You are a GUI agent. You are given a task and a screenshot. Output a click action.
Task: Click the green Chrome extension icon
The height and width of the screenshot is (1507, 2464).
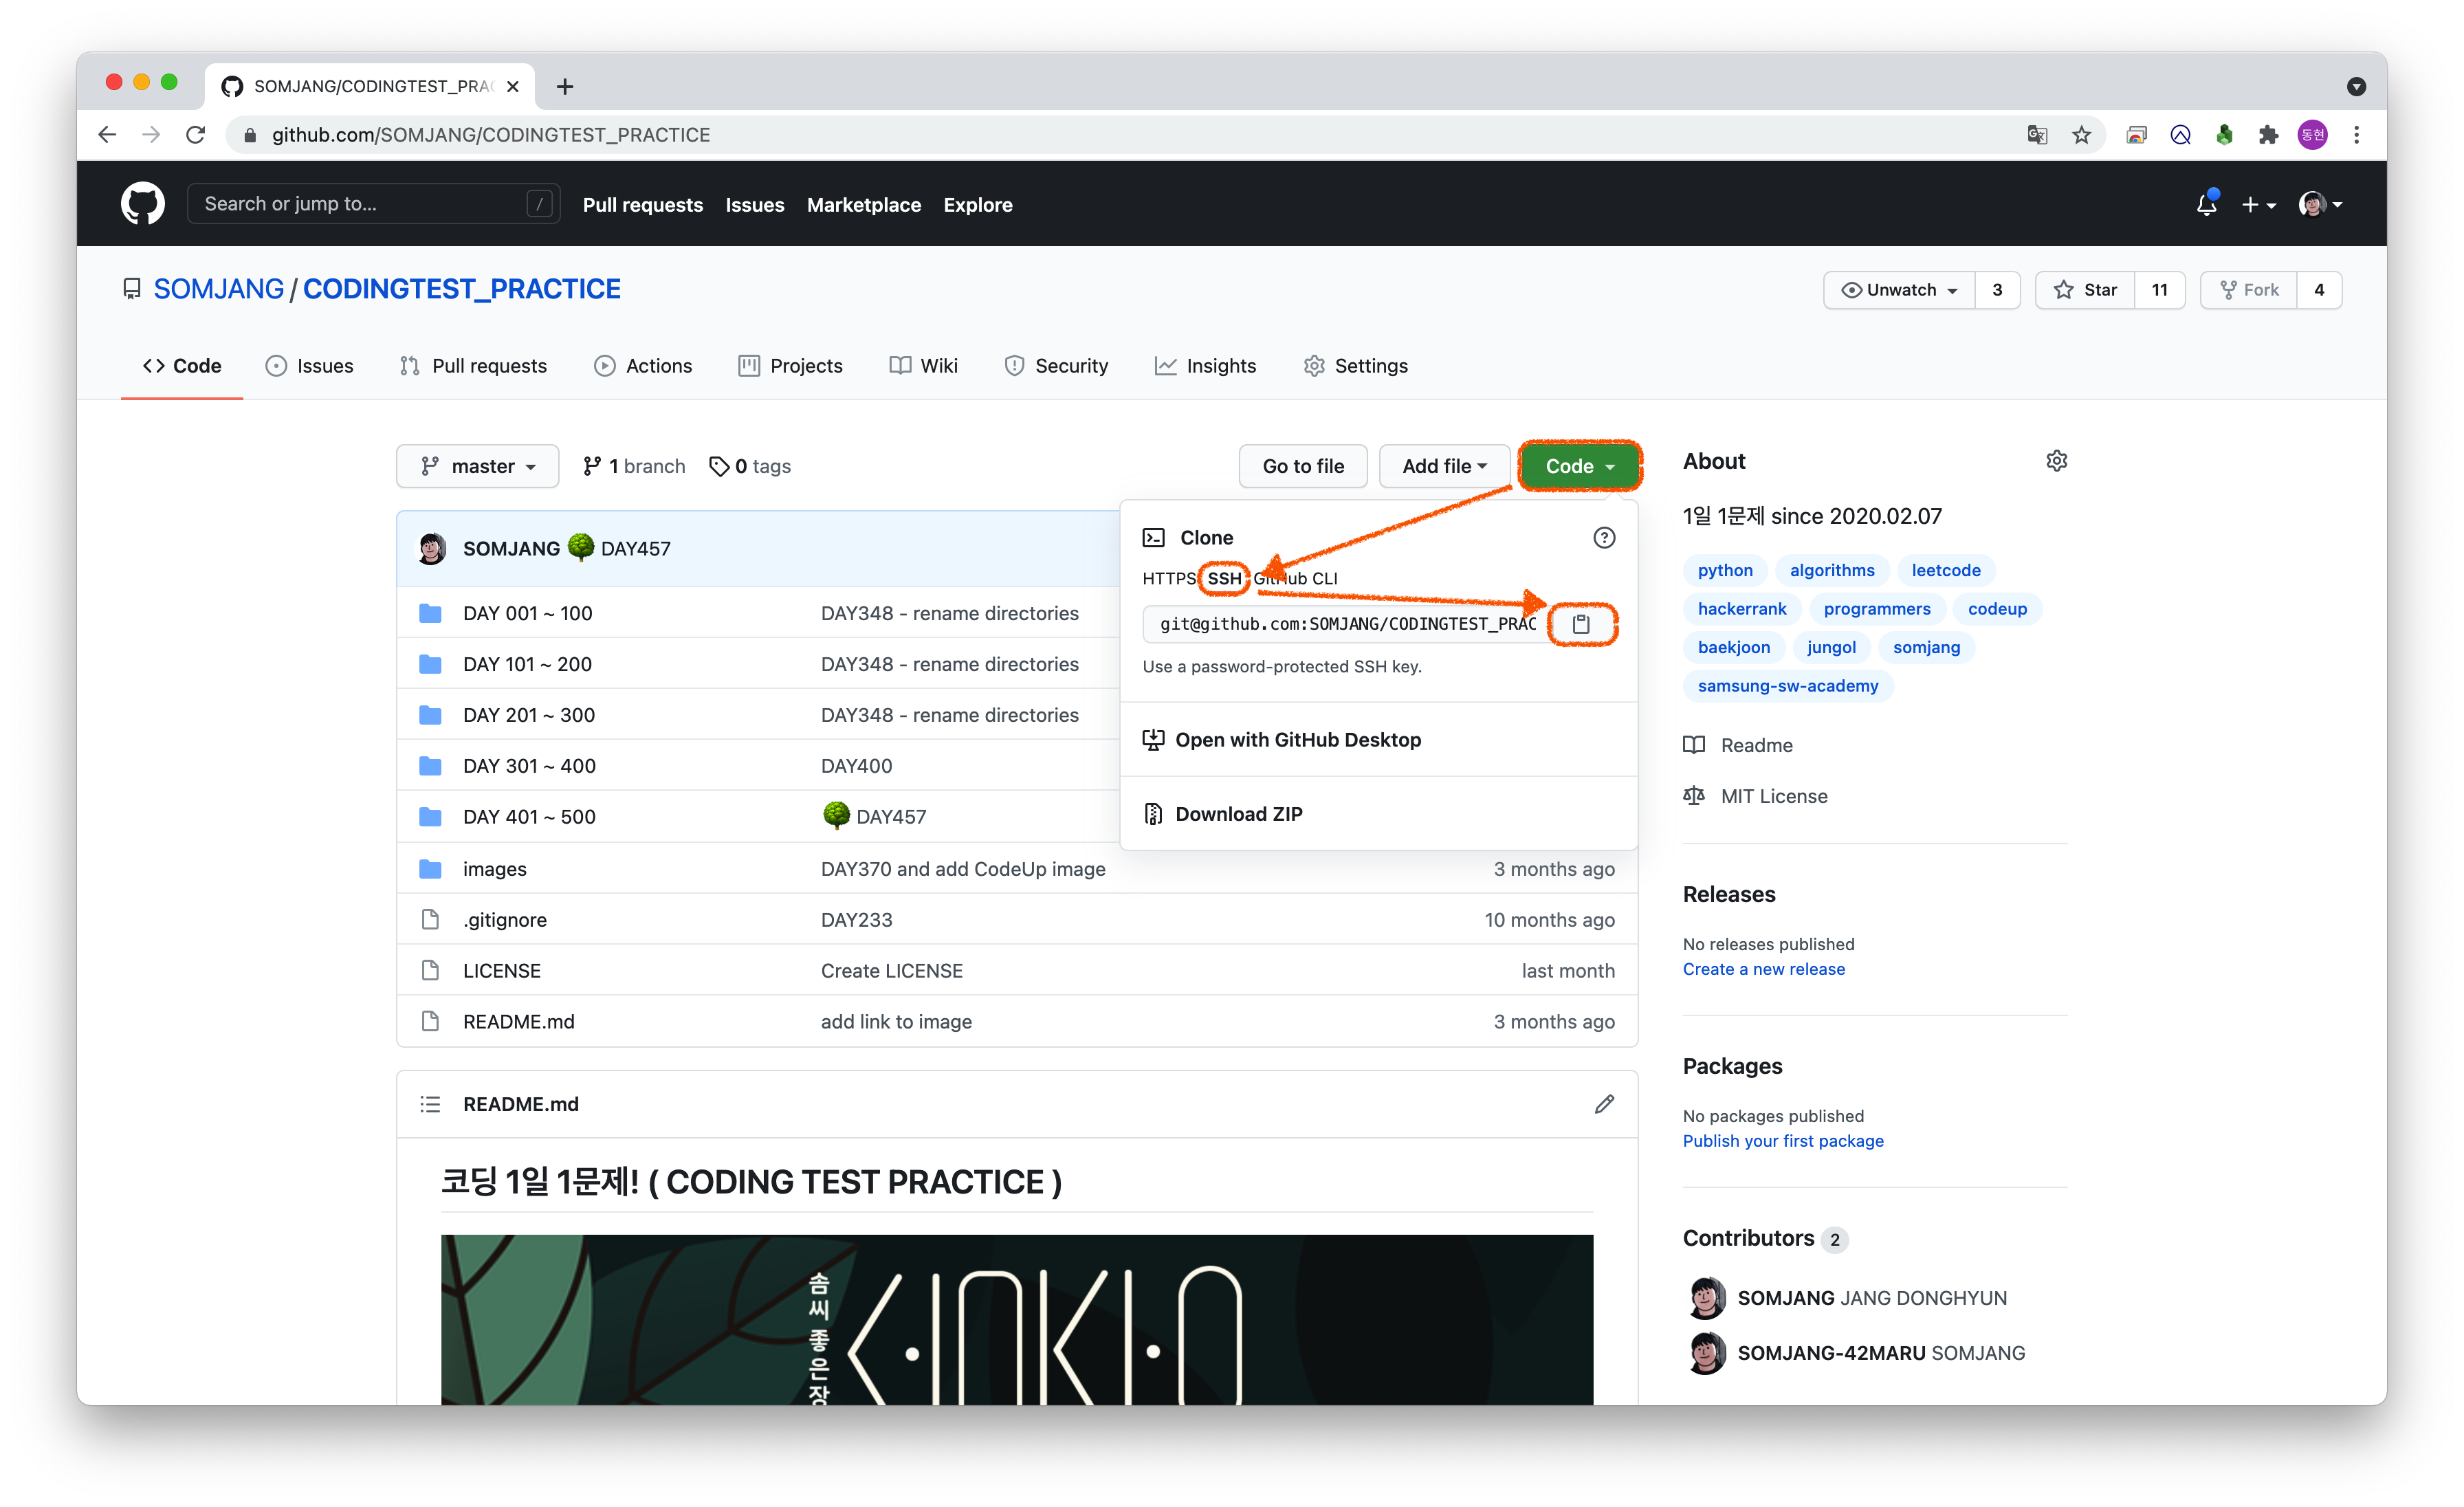pyautogui.click(x=2224, y=135)
